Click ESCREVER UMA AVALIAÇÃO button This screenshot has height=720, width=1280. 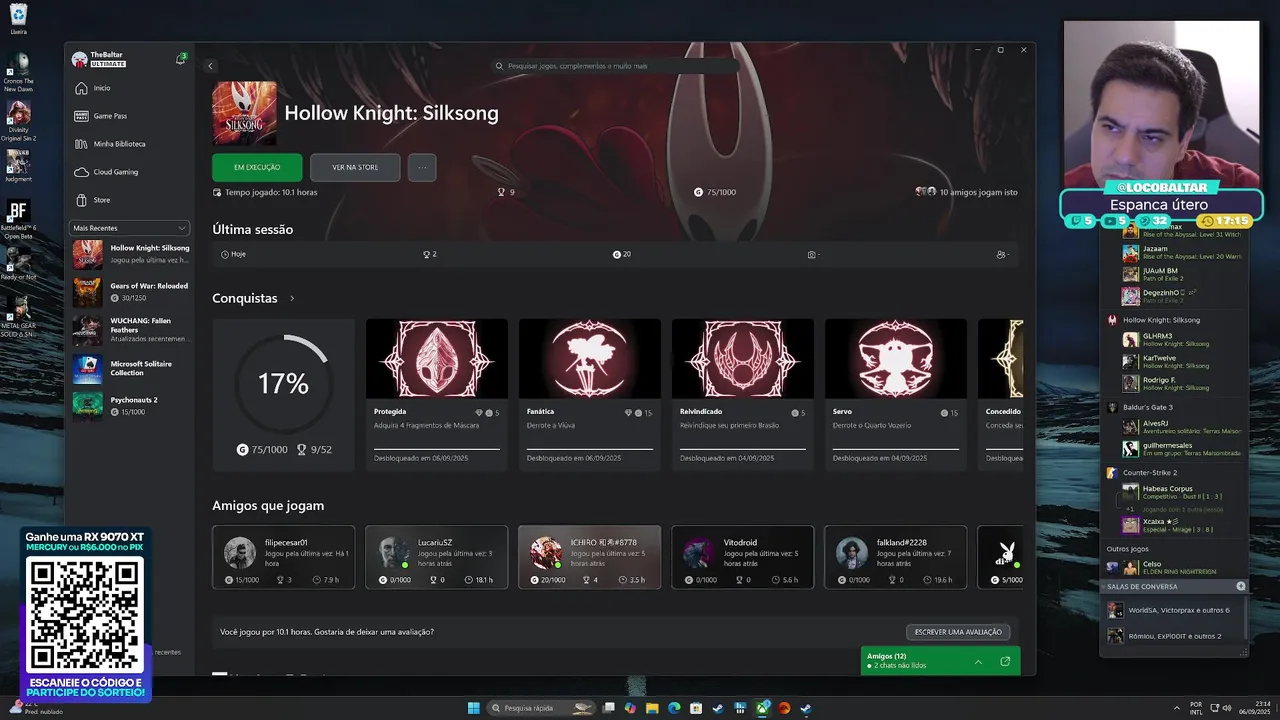click(x=958, y=632)
